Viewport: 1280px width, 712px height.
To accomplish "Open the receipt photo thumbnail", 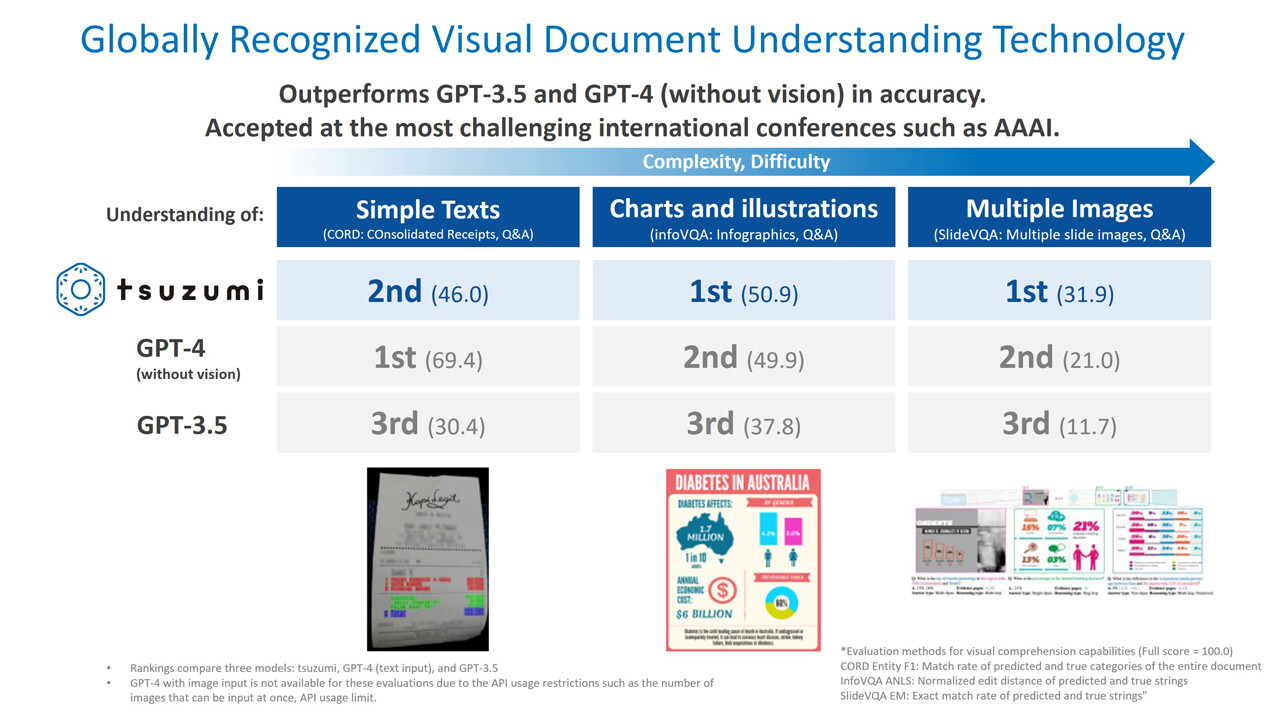I will [x=427, y=560].
